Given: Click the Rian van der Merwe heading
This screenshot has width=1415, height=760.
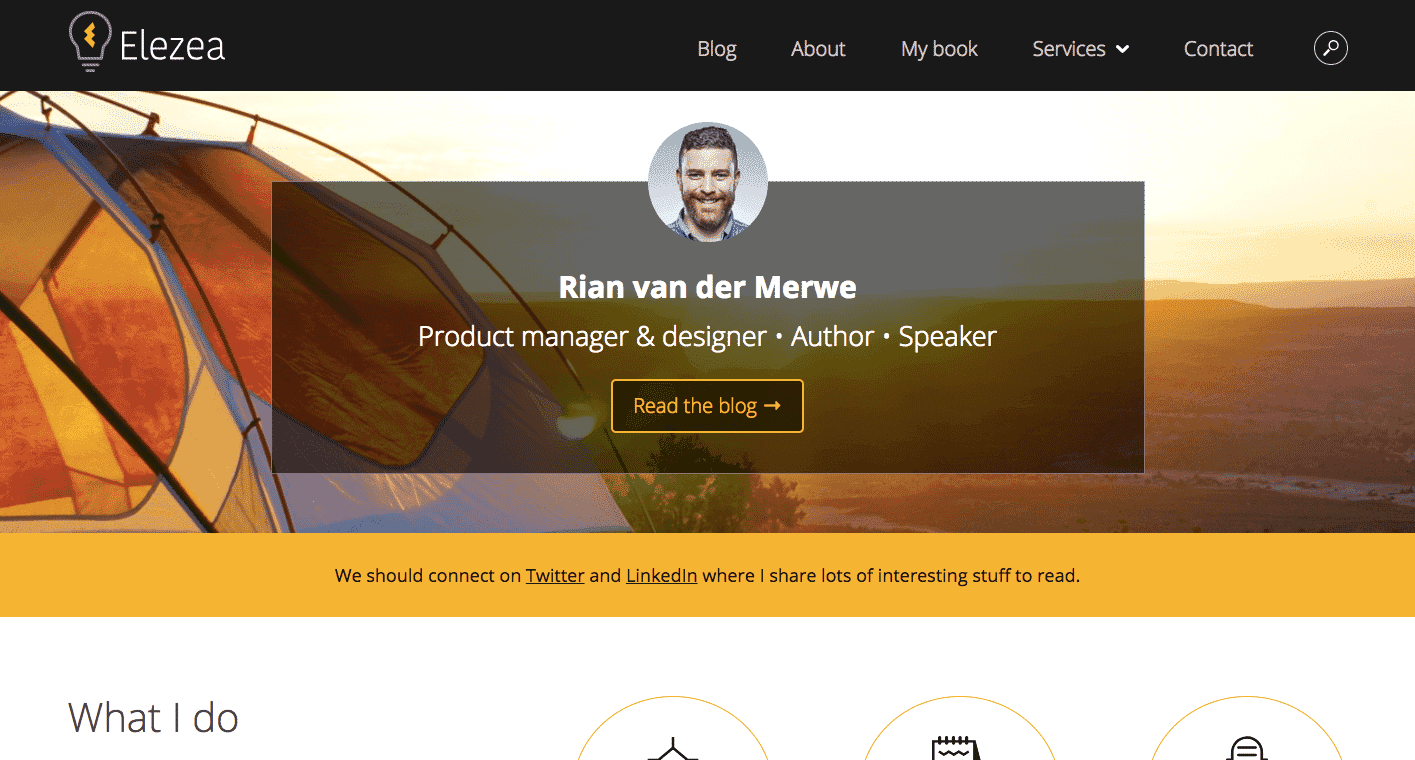Looking at the screenshot, I should [707, 287].
